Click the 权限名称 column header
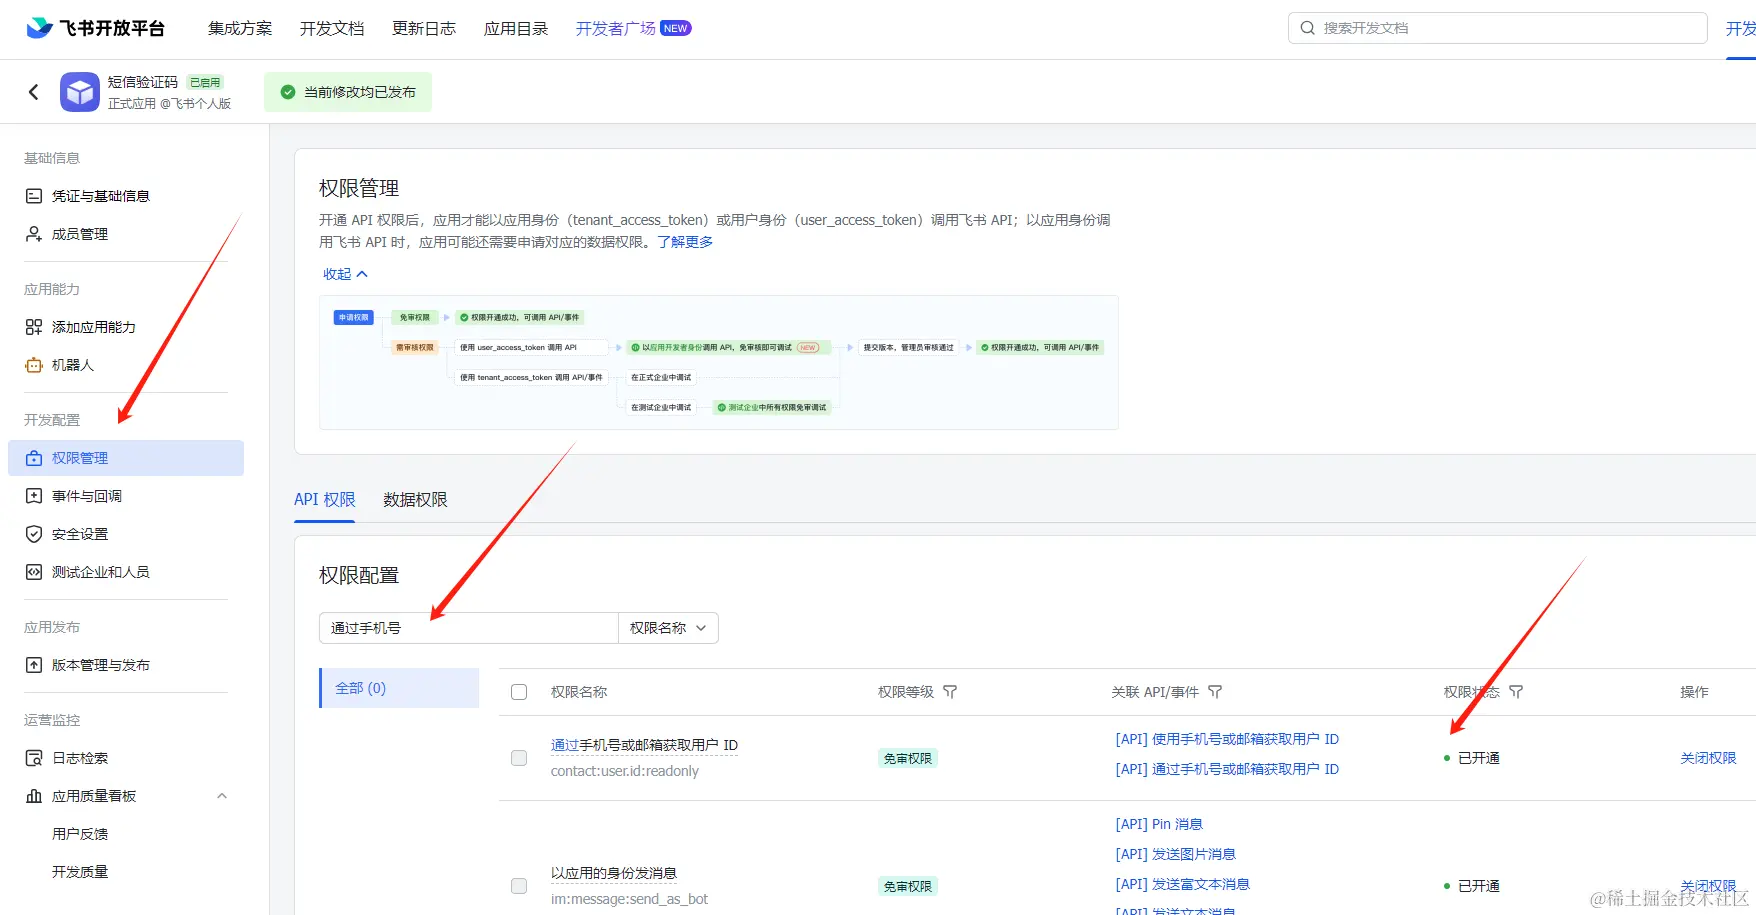This screenshot has height=915, width=1756. pyautogui.click(x=579, y=692)
